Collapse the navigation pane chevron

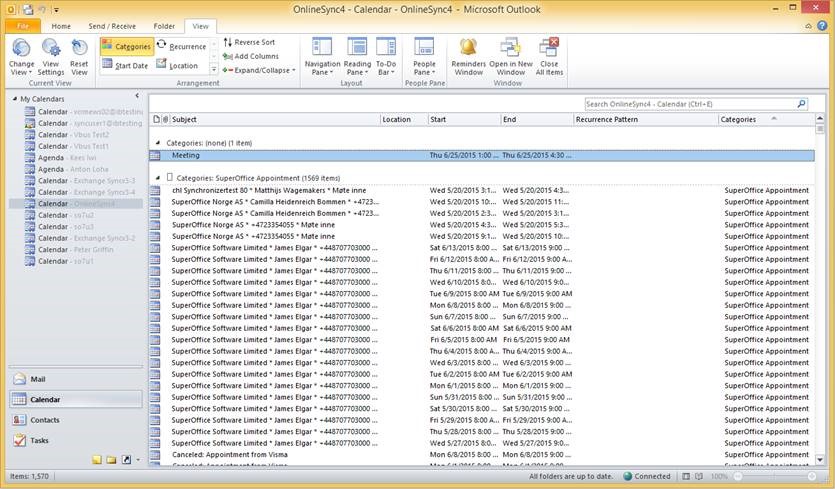pos(137,96)
